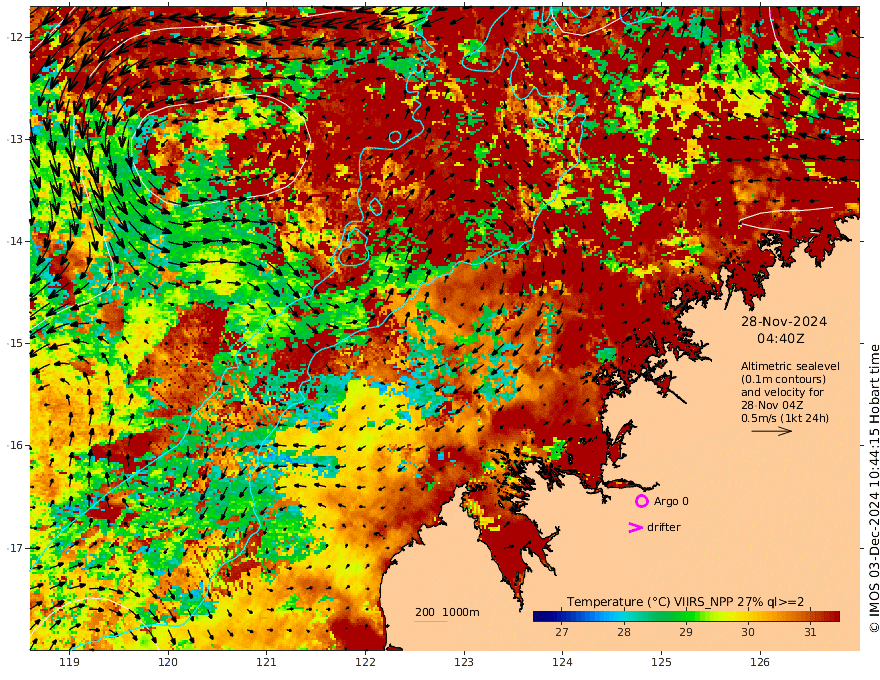Image resolution: width=880 pixels, height=680 pixels.
Task: Click the 'and velocity for' legend line
Action: pos(782,392)
